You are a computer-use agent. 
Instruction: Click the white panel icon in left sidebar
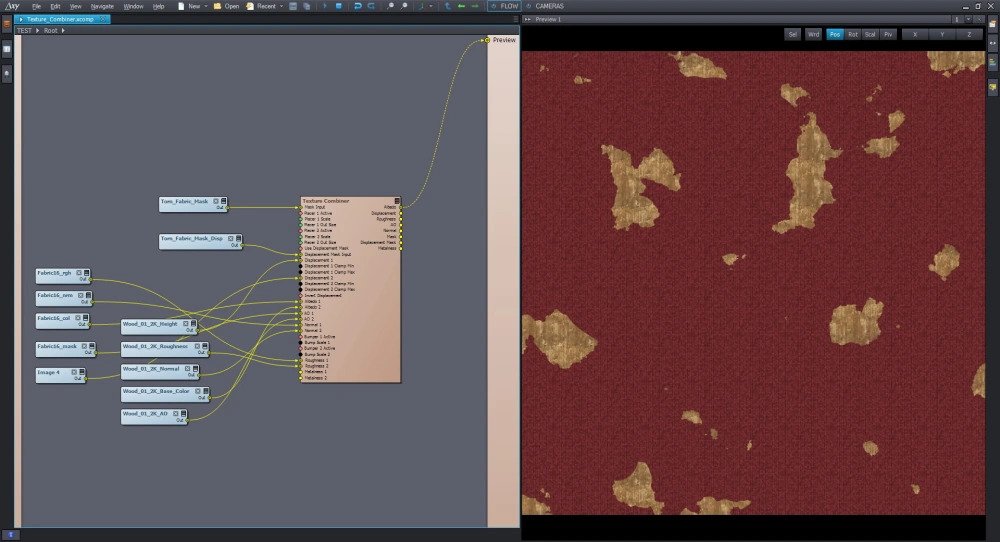6,48
